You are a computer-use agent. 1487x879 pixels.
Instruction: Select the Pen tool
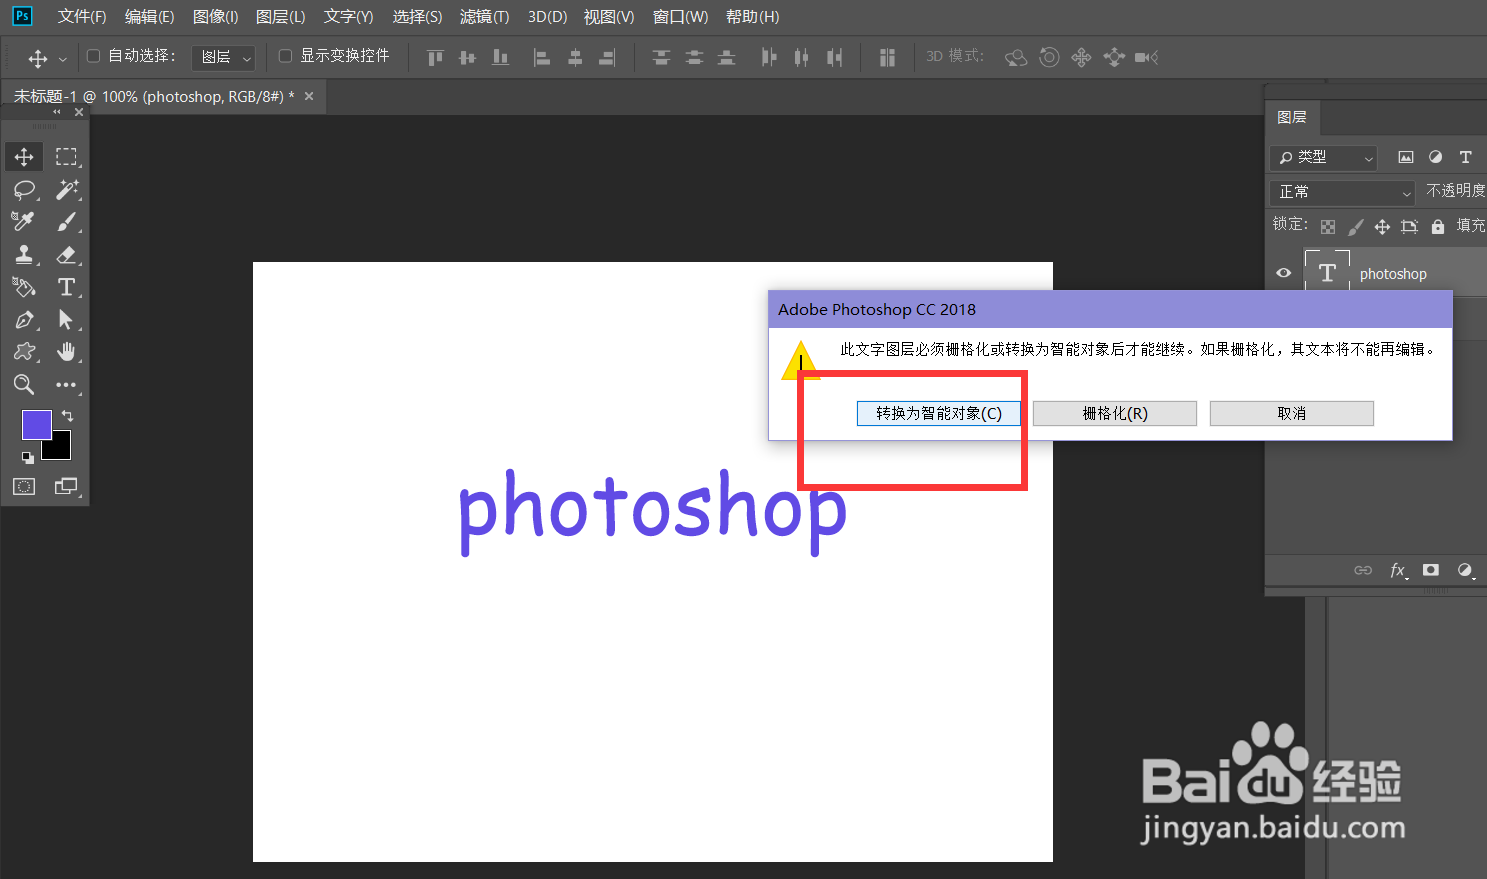point(24,320)
